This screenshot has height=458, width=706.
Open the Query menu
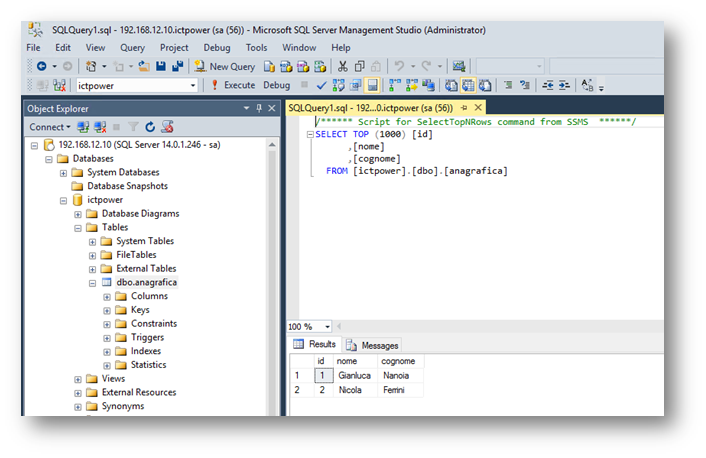click(132, 47)
